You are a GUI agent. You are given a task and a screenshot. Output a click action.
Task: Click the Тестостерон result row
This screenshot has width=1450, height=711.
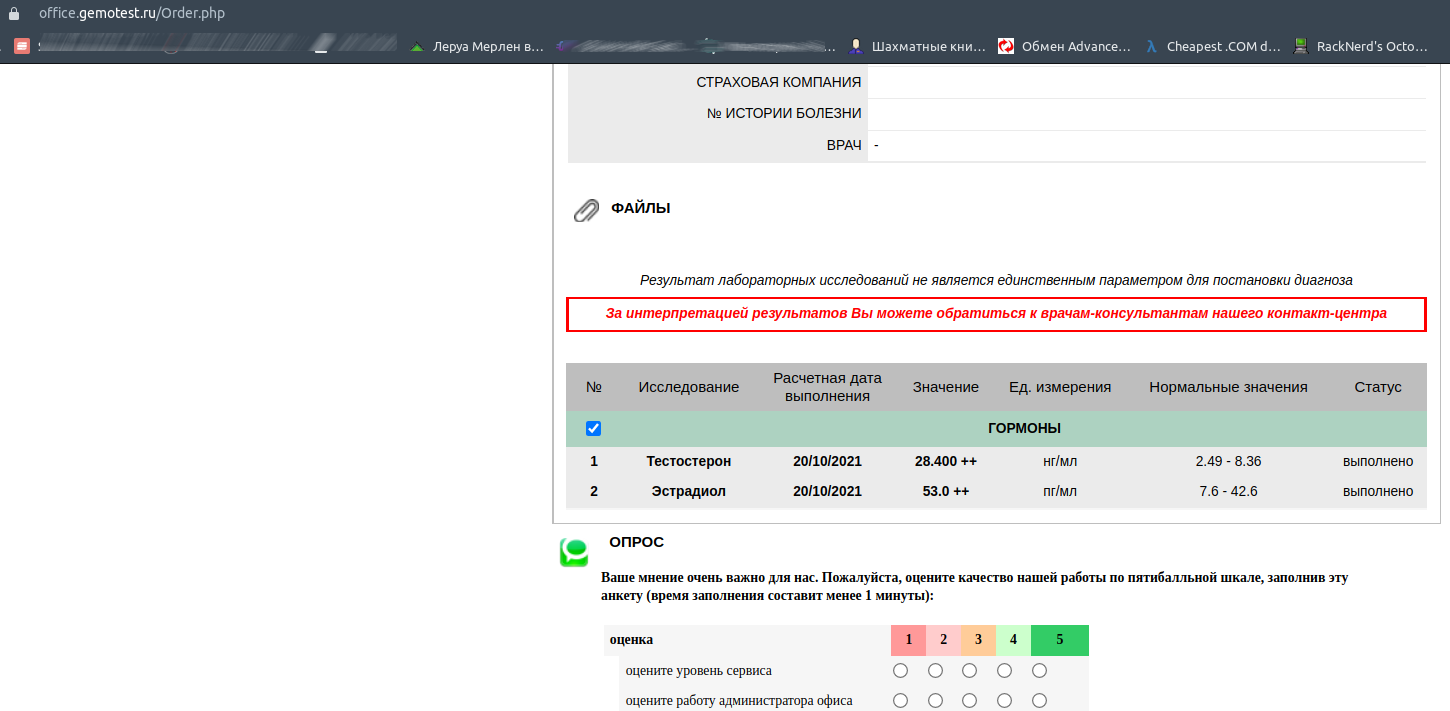688,461
